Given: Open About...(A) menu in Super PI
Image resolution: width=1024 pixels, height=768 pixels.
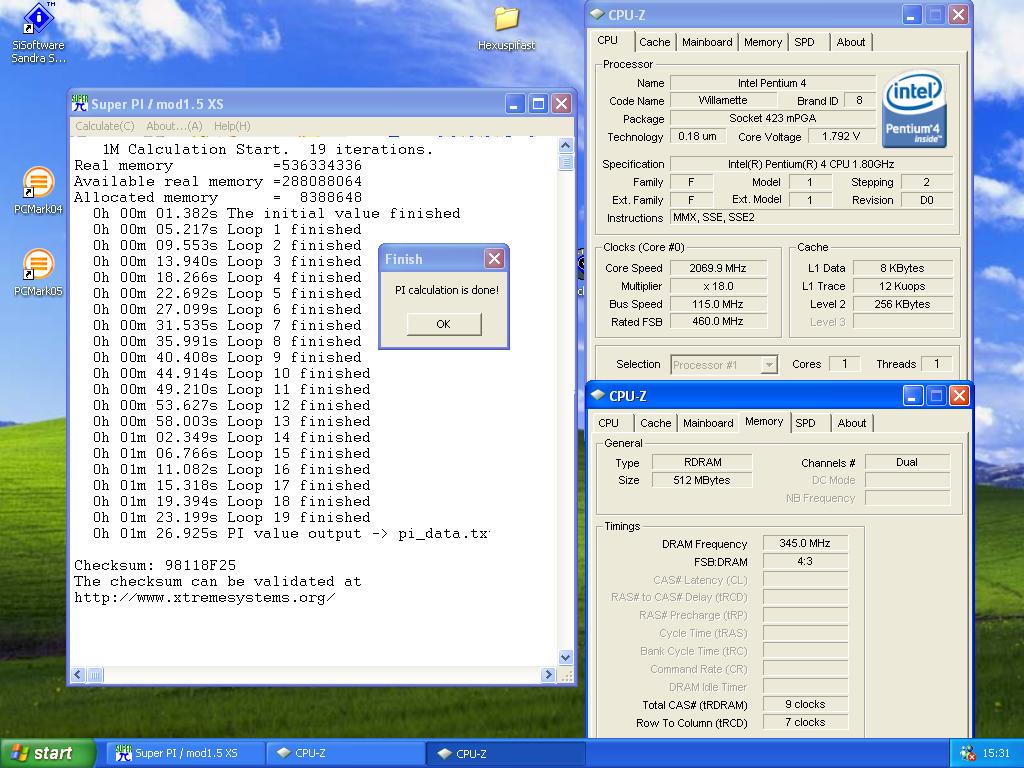Looking at the screenshot, I should [174, 126].
